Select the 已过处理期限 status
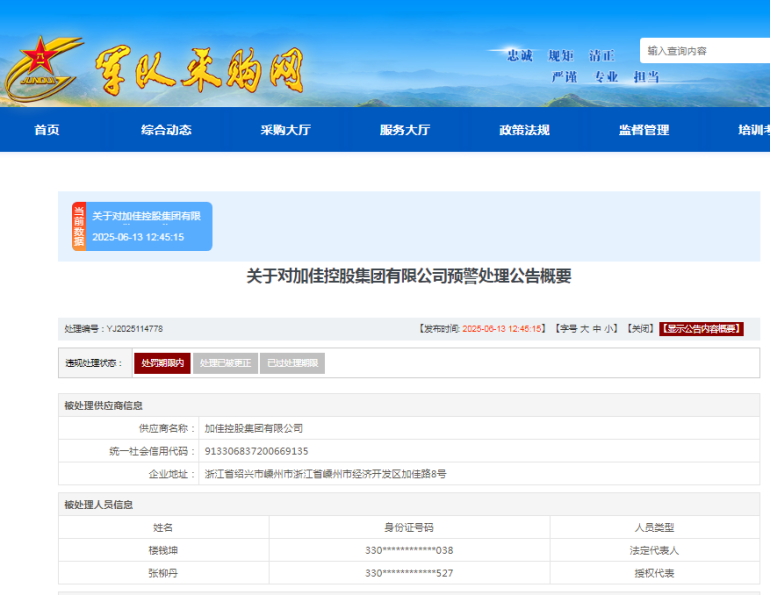Image resolution: width=771 pixels, height=596 pixels. [x=293, y=363]
